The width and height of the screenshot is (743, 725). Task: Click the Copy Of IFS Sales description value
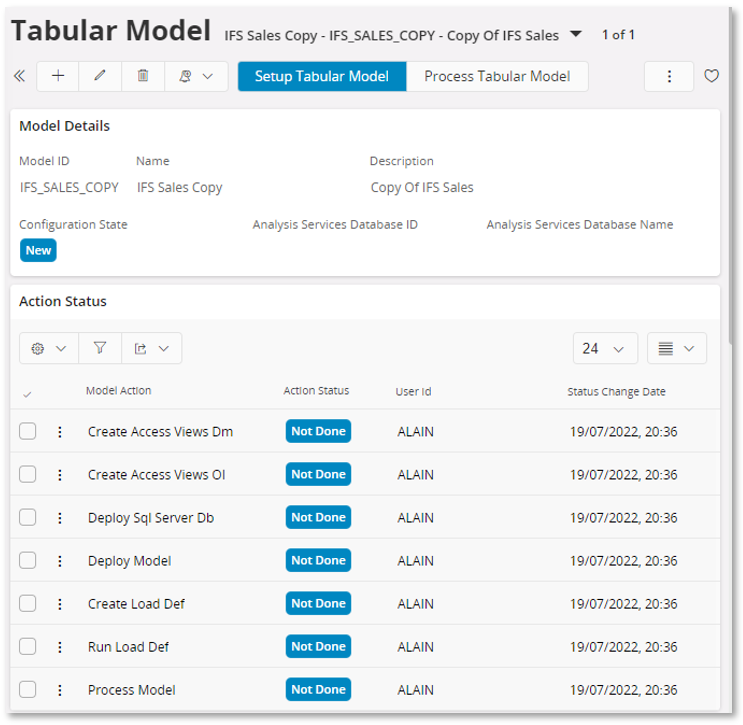(x=422, y=188)
